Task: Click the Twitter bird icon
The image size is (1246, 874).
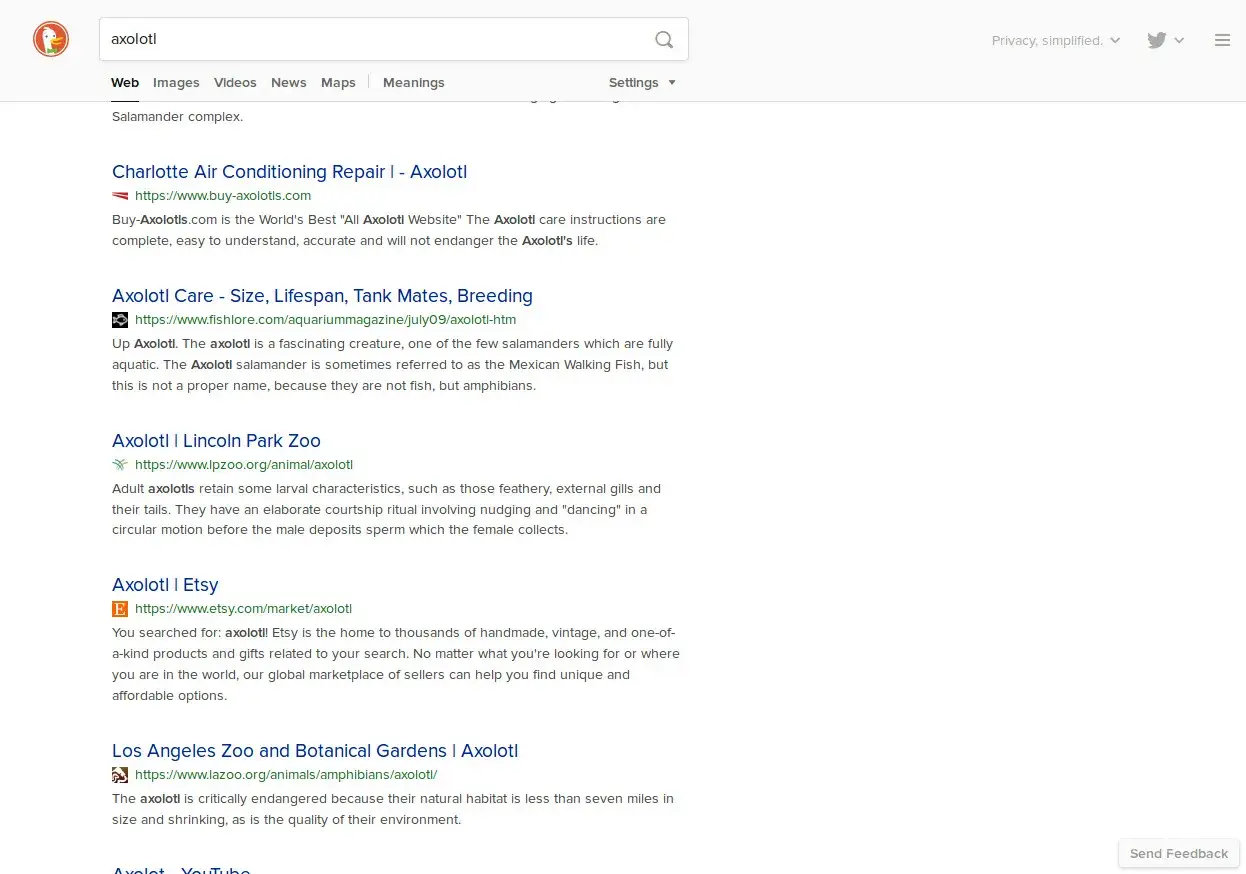Action: coord(1157,41)
